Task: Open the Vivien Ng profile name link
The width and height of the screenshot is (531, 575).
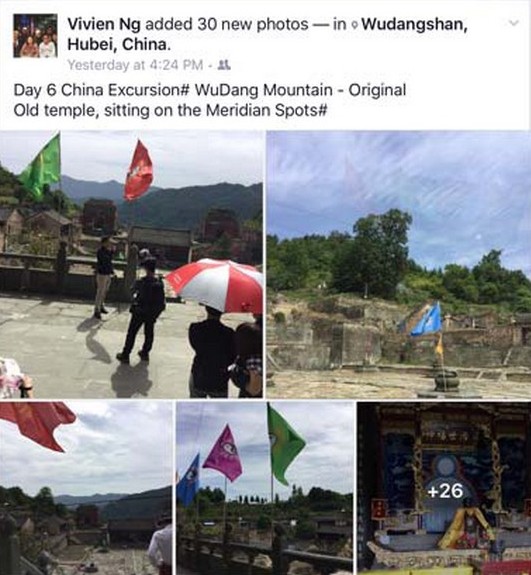Action: point(104,24)
